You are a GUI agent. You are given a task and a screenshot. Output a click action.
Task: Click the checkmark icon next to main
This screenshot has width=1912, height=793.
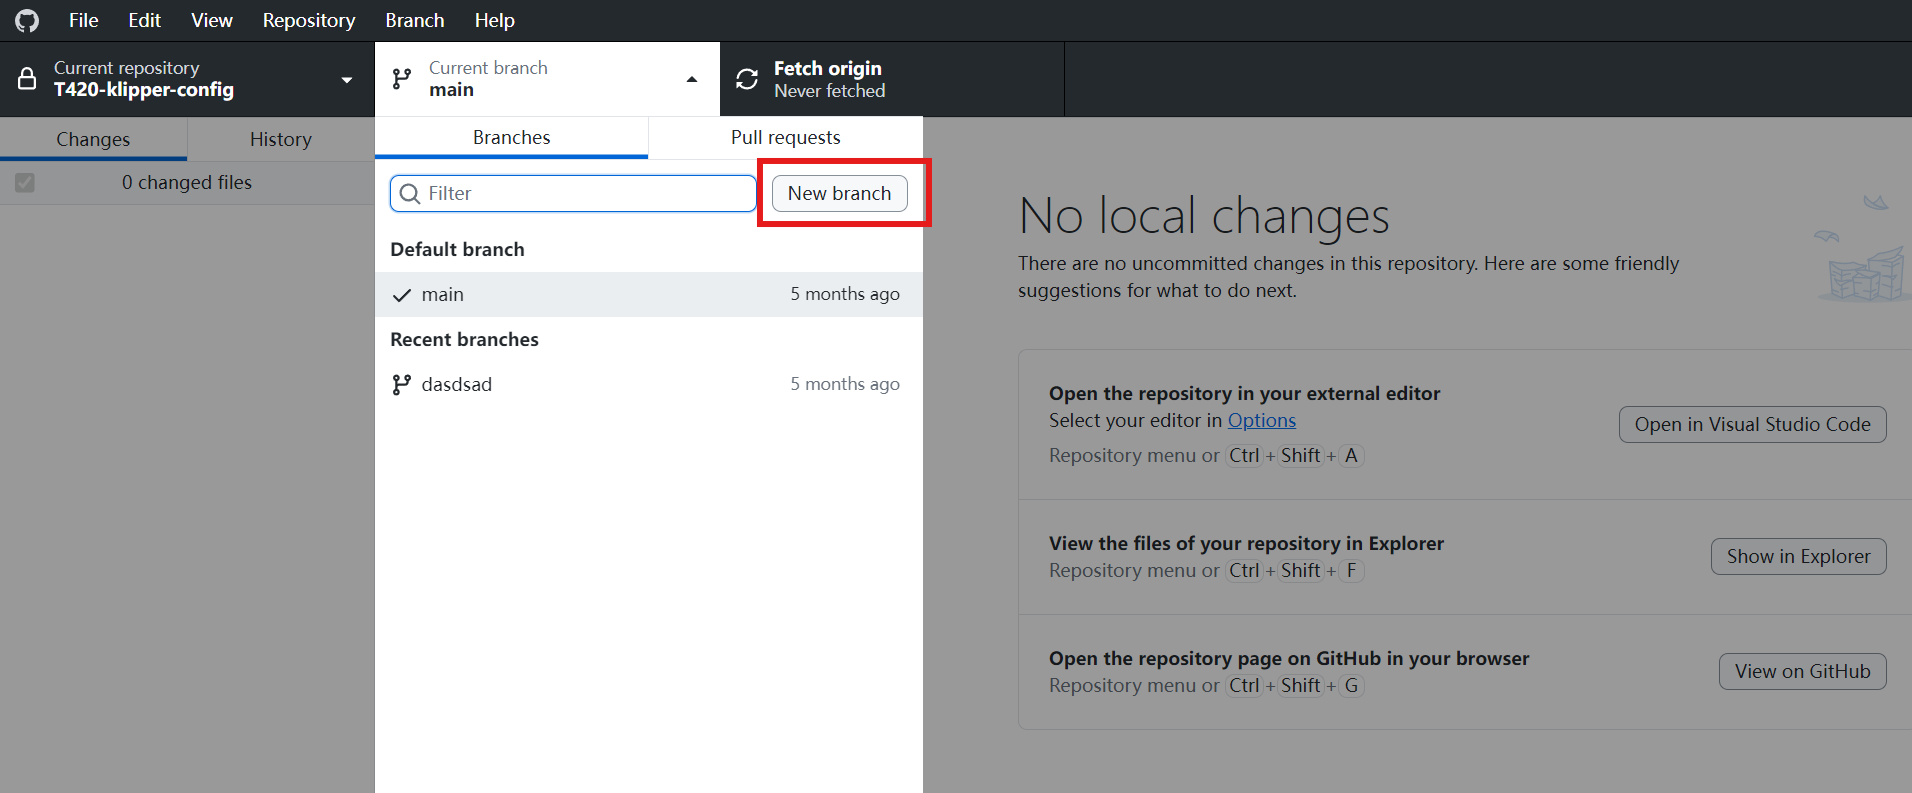402,295
